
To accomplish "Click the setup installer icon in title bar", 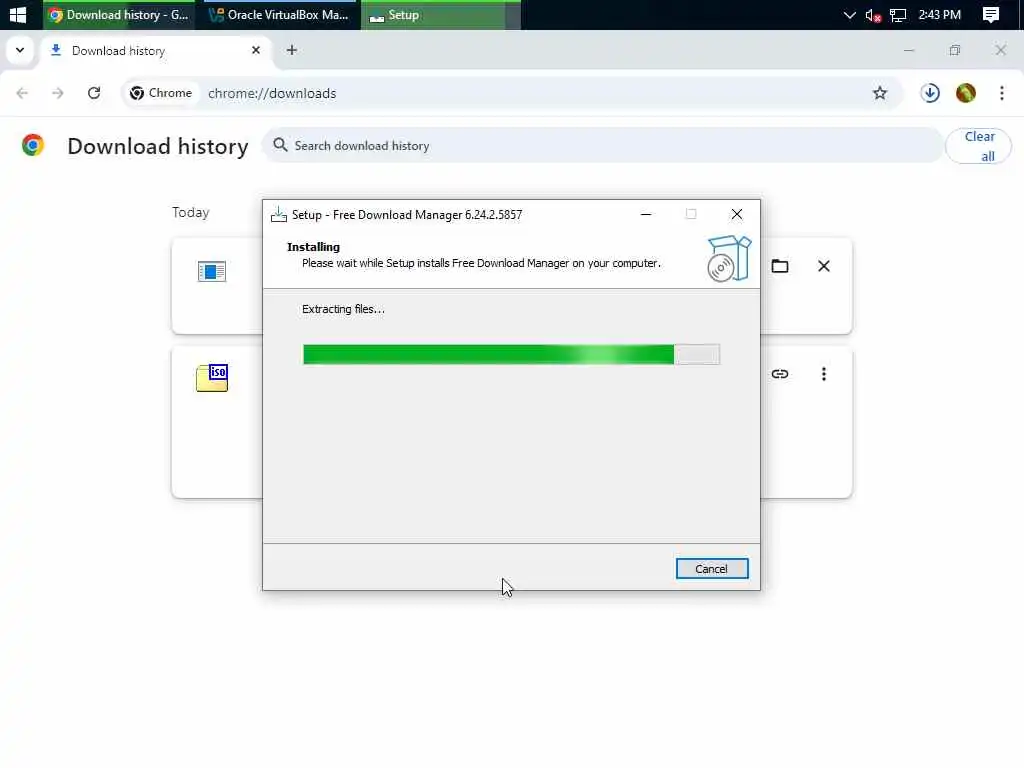I will 279,214.
